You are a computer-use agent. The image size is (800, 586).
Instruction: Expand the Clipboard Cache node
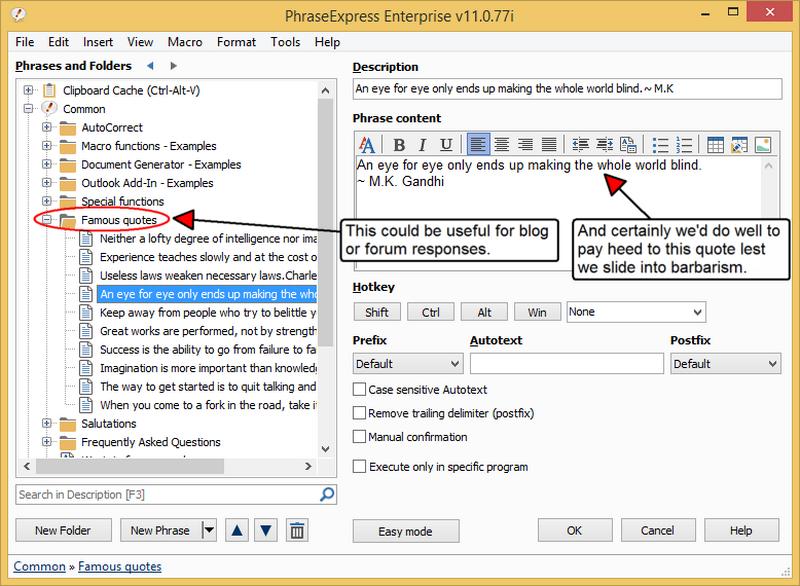(28, 90)
